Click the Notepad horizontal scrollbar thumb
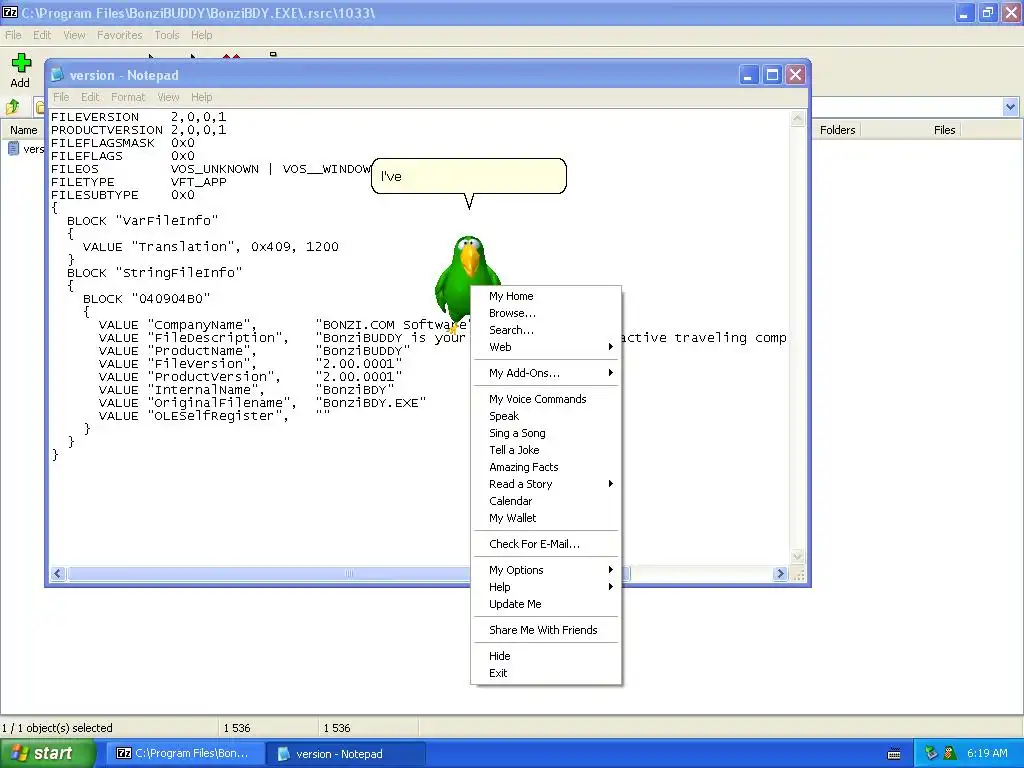 coord(348,573)
